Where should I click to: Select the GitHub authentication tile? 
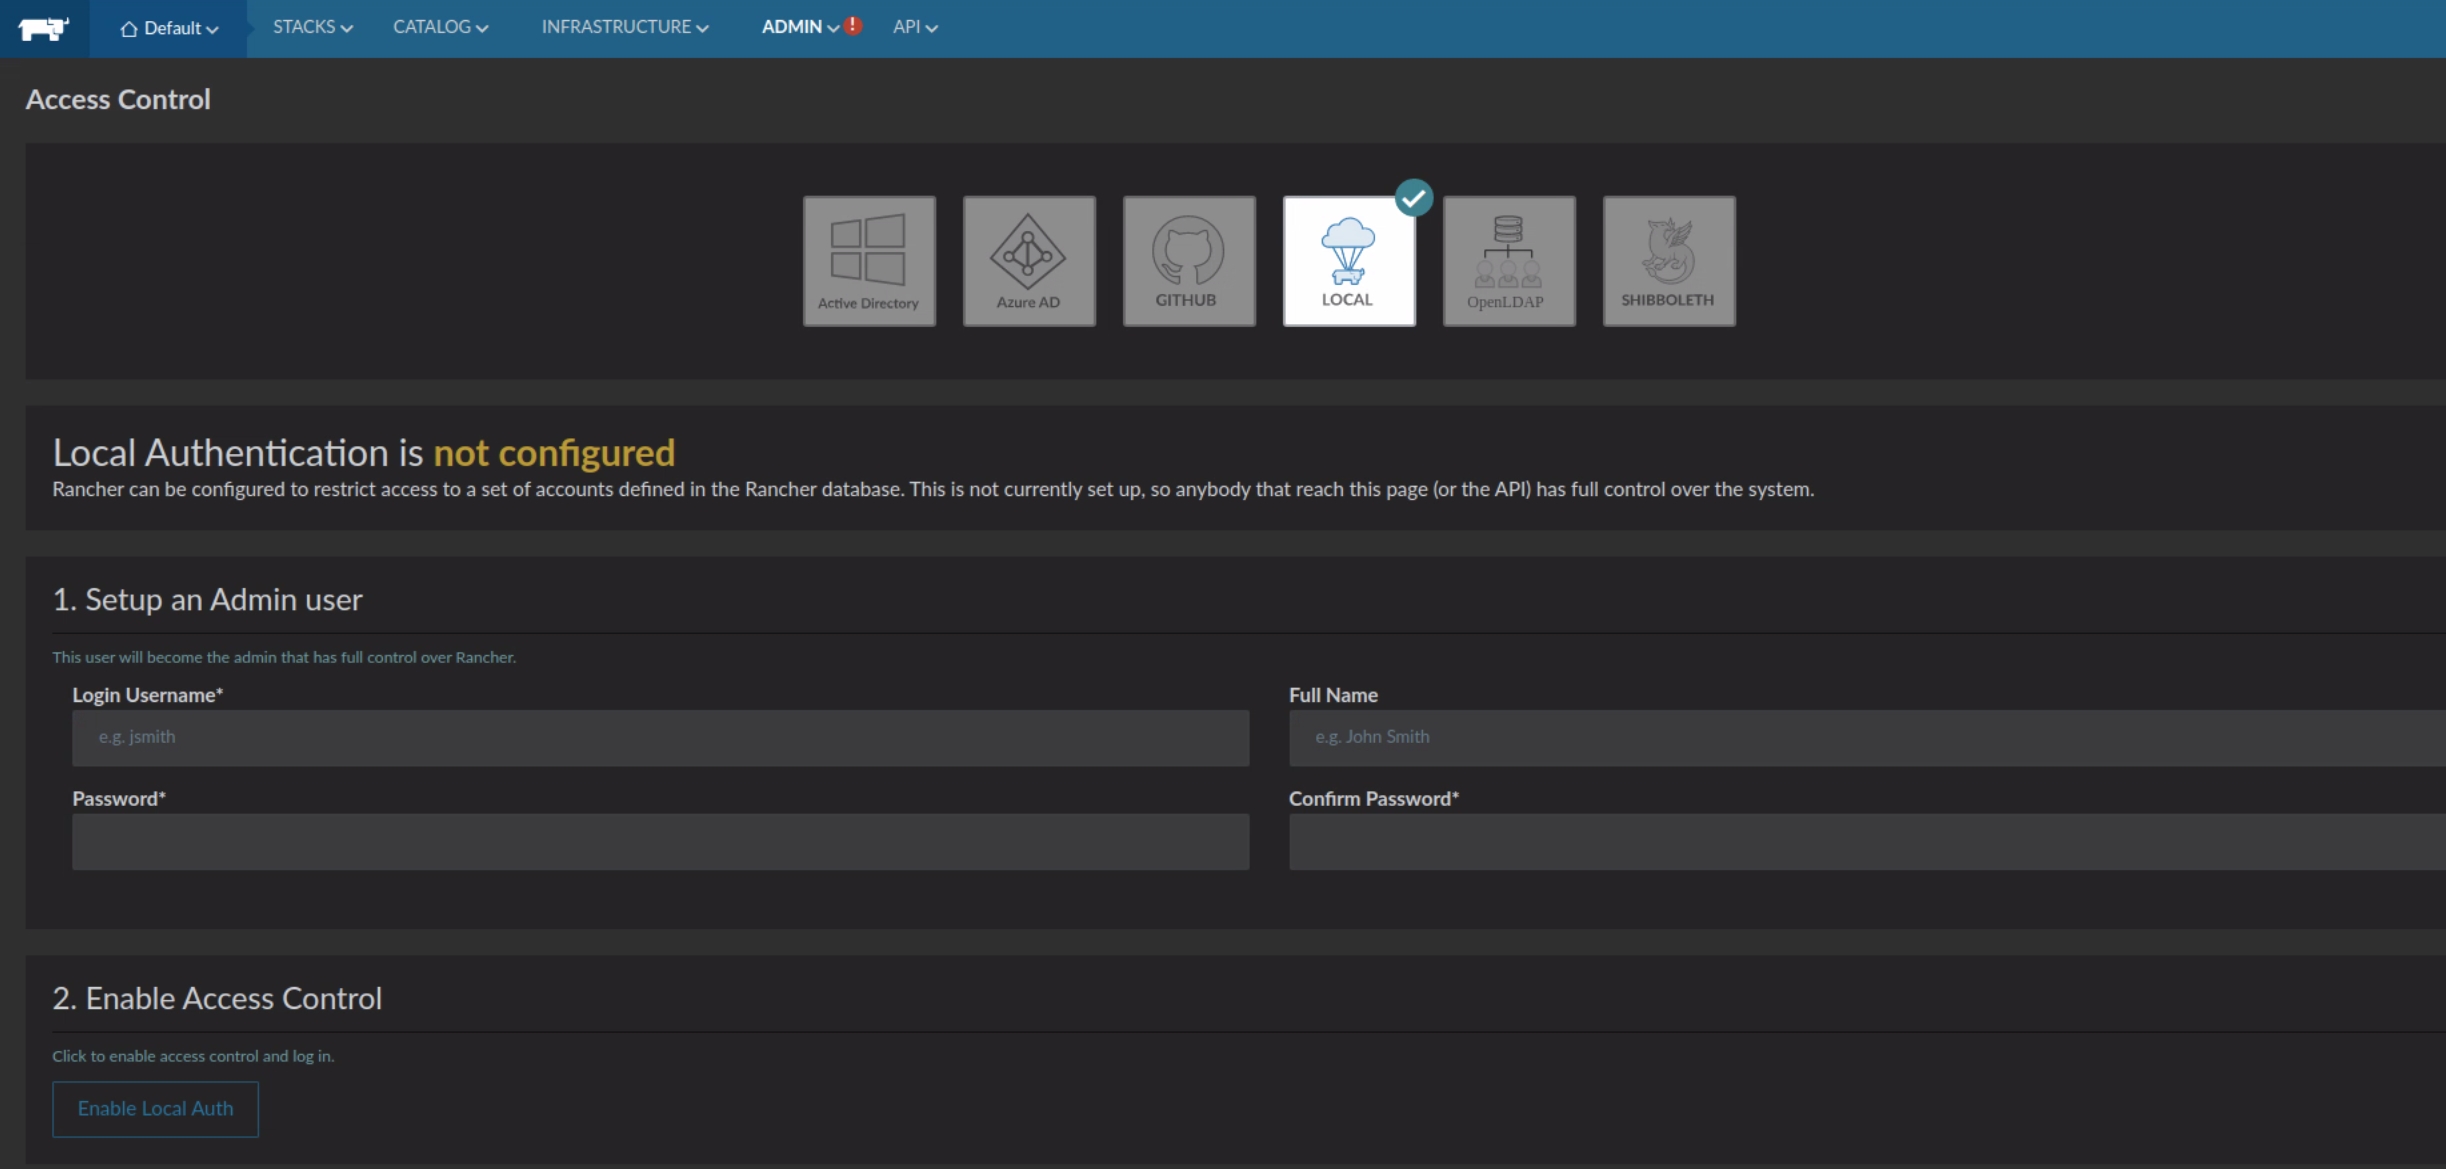point(1189,261)
